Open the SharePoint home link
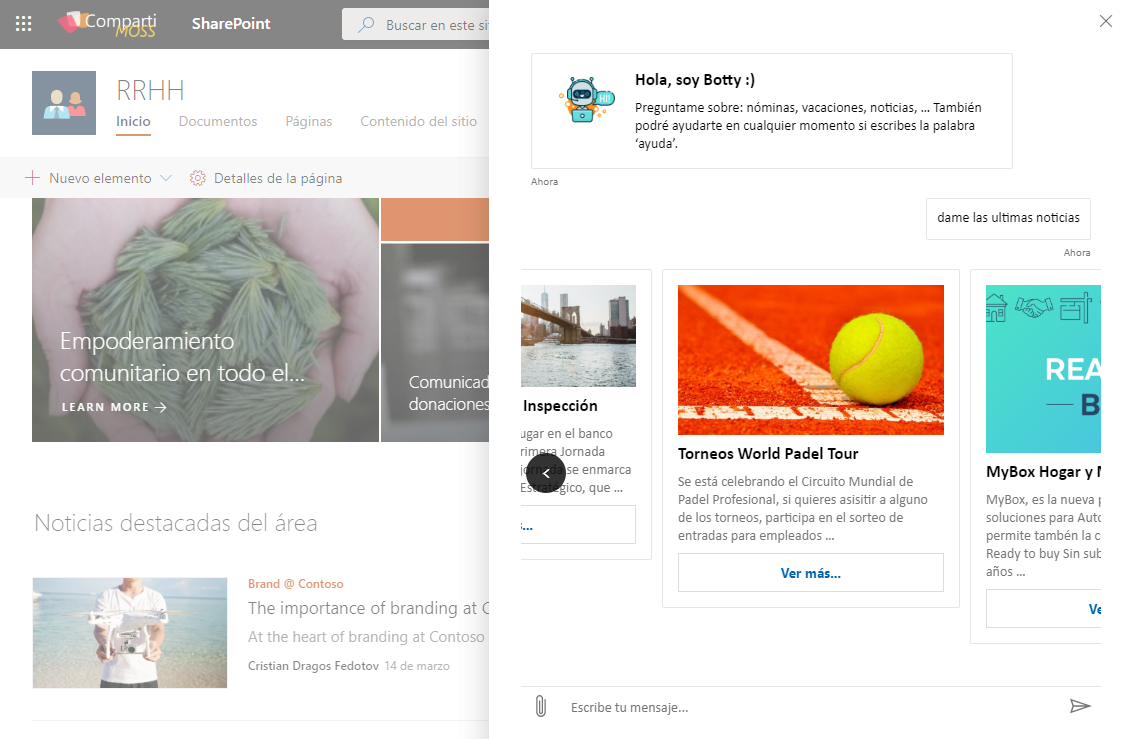Viewport: 1126px width, 739px height. [x=231, y=24]
